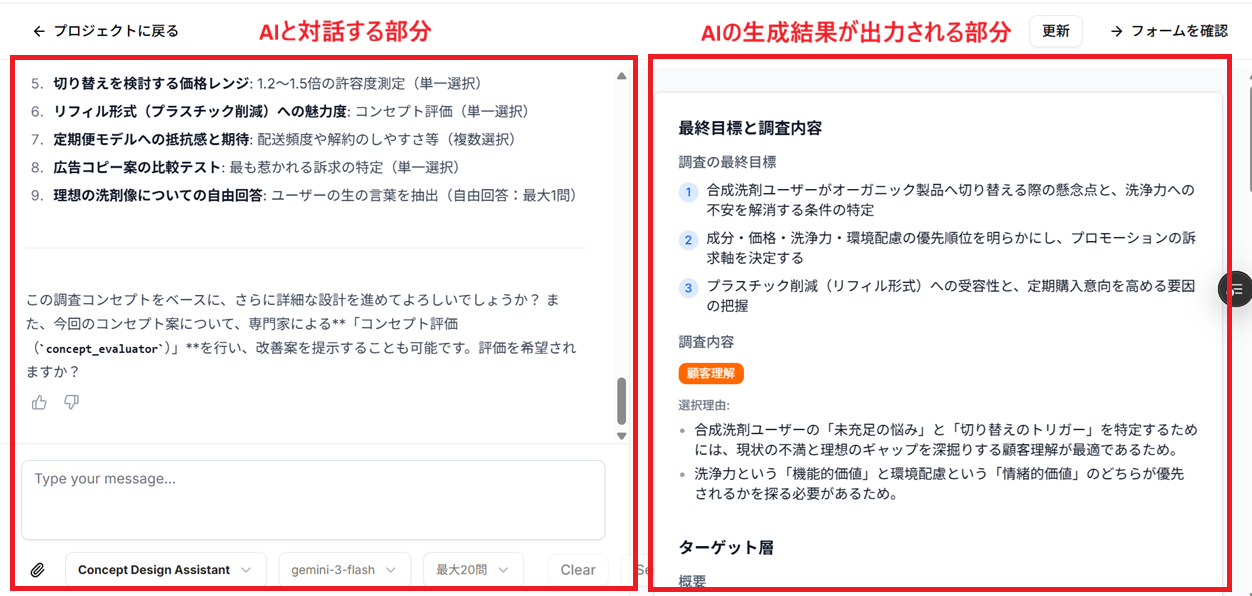The image size is (1252, 596).
Task: Open the dark round menu icon at right edge
Action: click(x=1236, y=288)
